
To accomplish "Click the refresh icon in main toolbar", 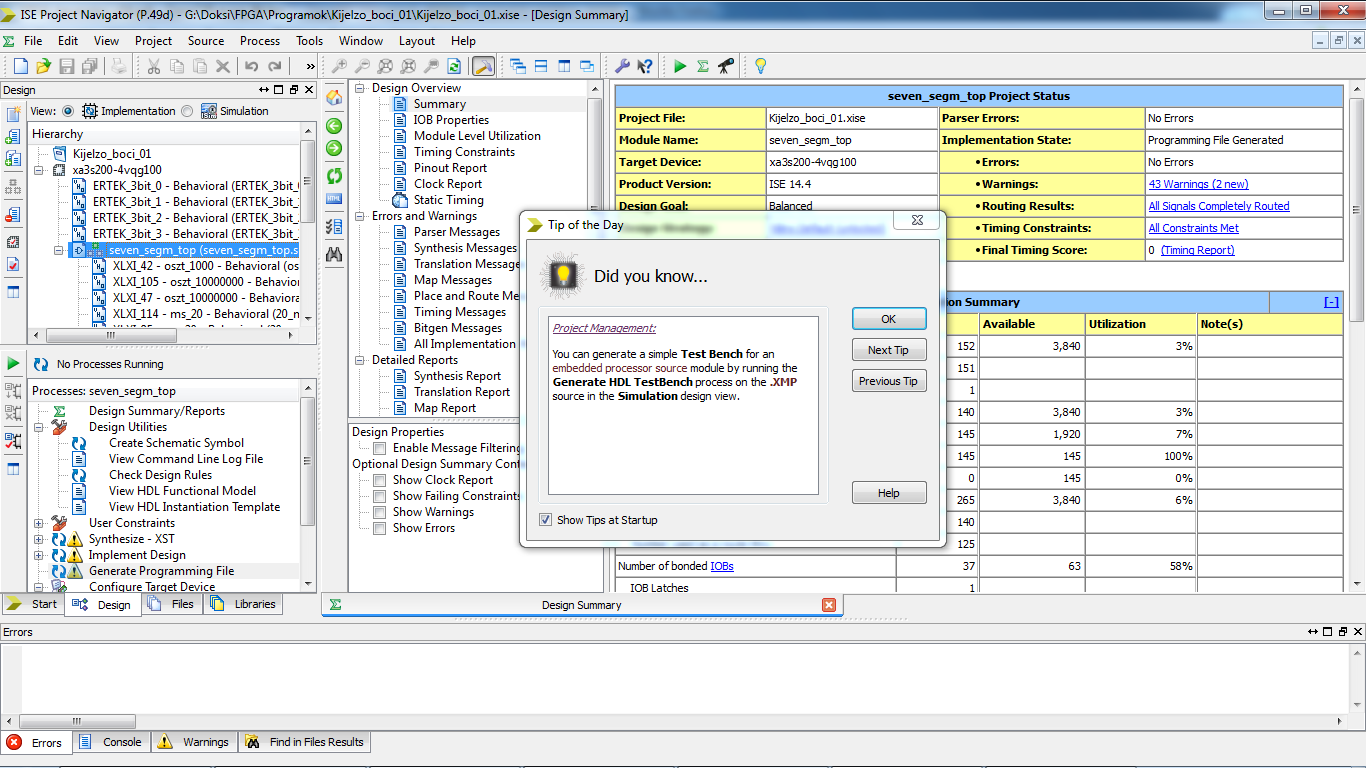I will [x=454, y=66].
